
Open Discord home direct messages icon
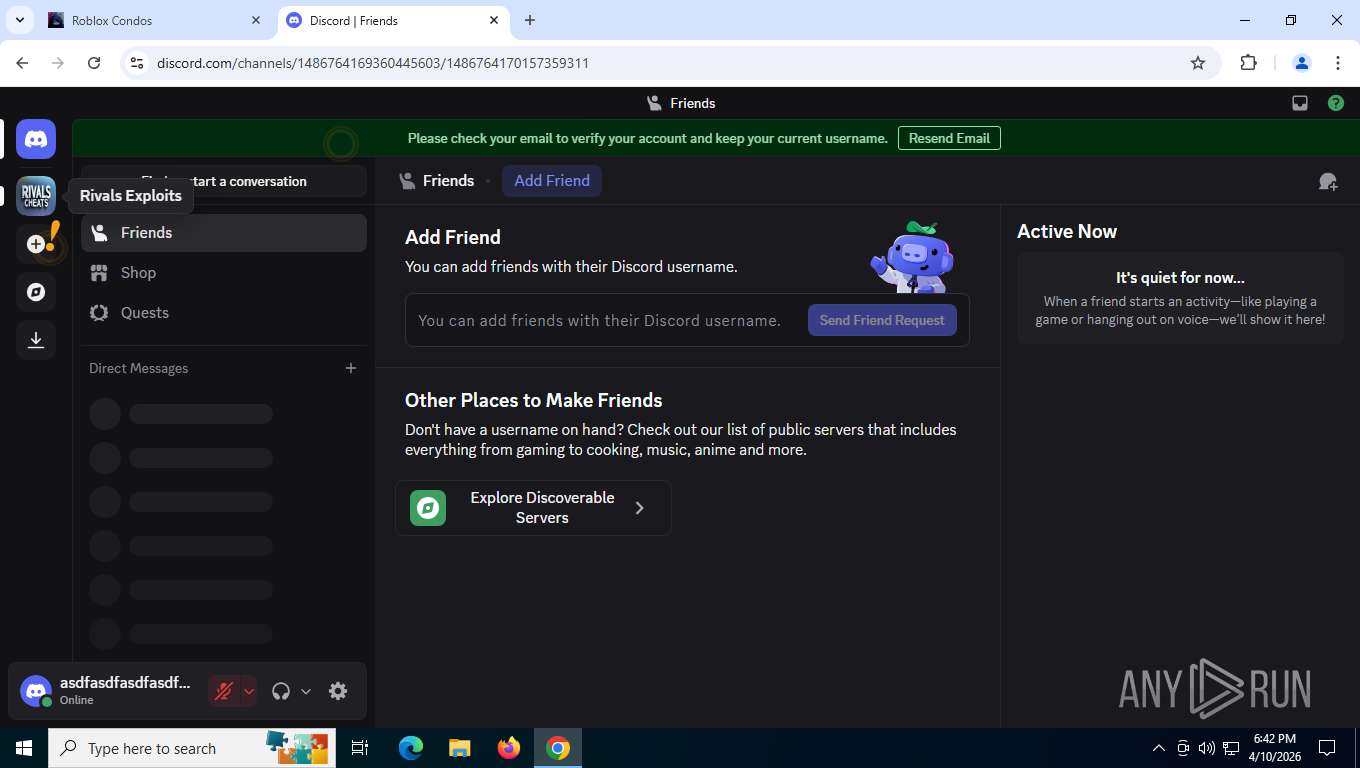(x=36, y=139)
